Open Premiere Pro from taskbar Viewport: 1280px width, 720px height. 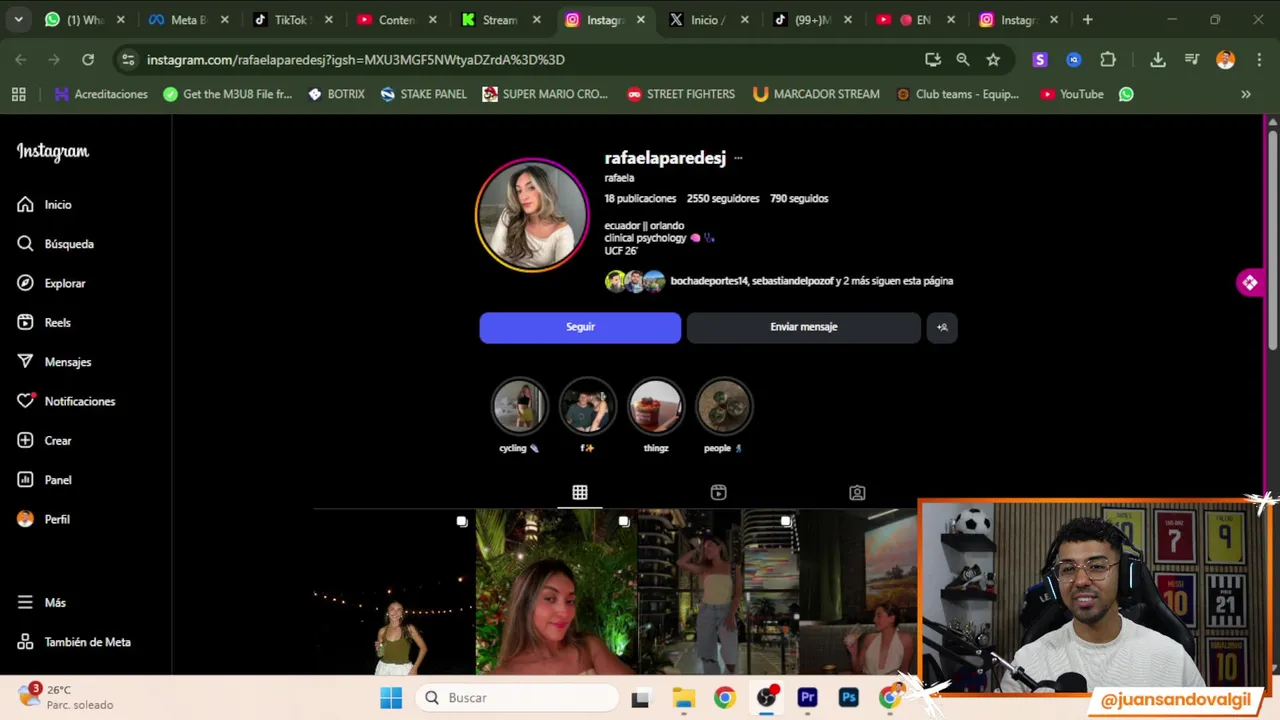point(807,698)
